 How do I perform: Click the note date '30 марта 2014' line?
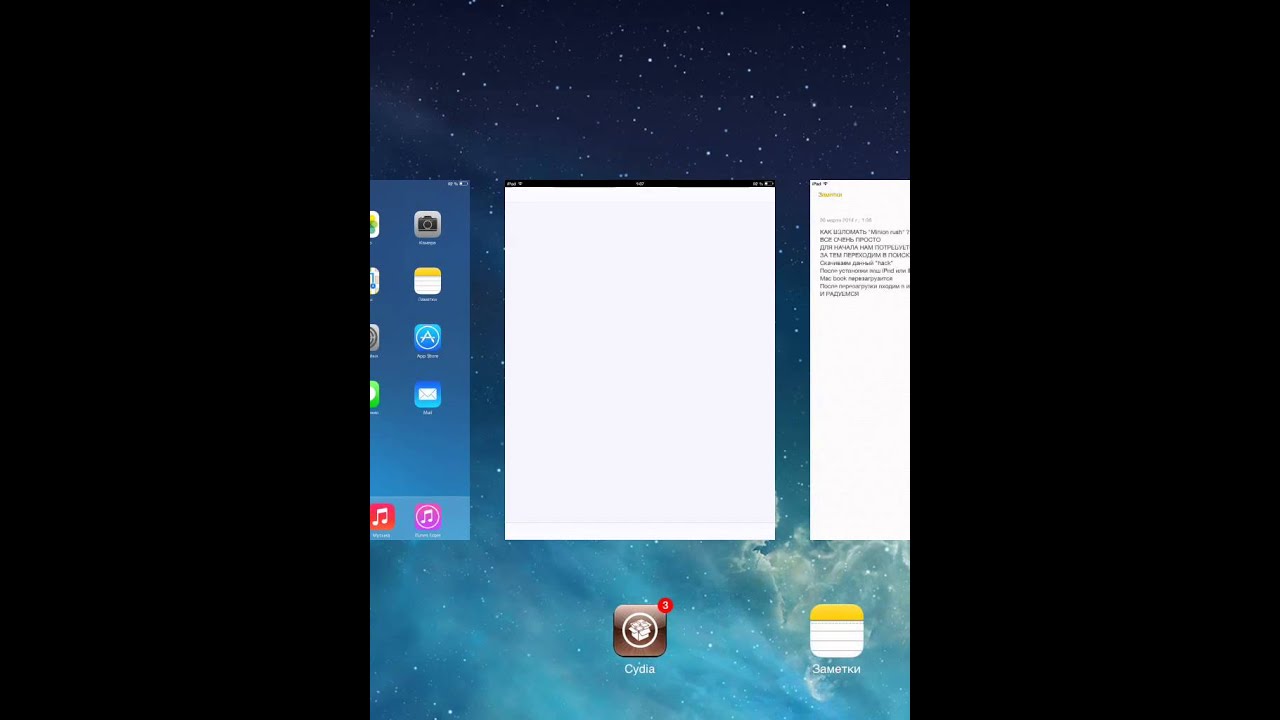pyautogui.click(x=846, y=220)
